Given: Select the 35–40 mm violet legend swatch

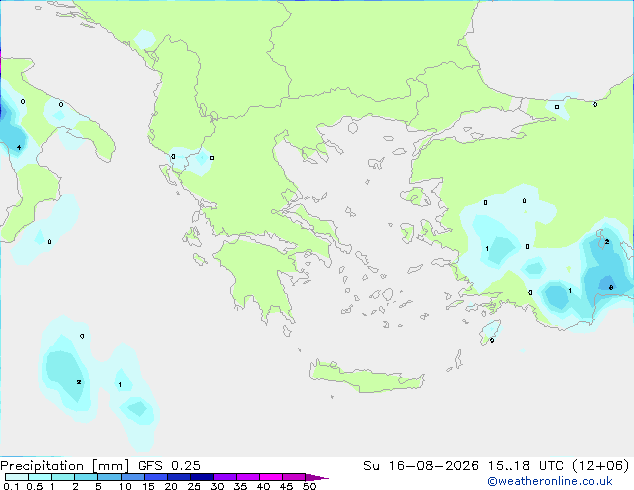Looking at the screenshot, I should tap(247, 477).
